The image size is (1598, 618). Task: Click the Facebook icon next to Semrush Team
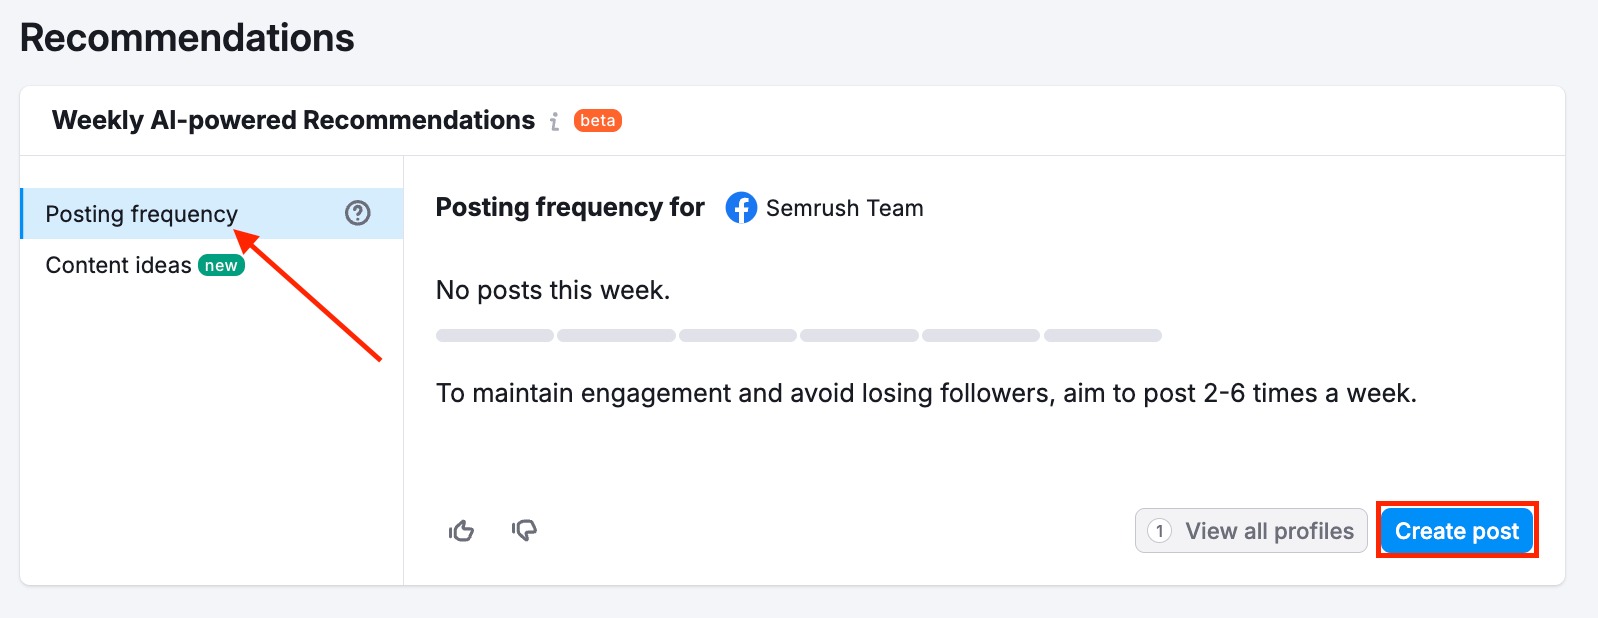(741, 209)
